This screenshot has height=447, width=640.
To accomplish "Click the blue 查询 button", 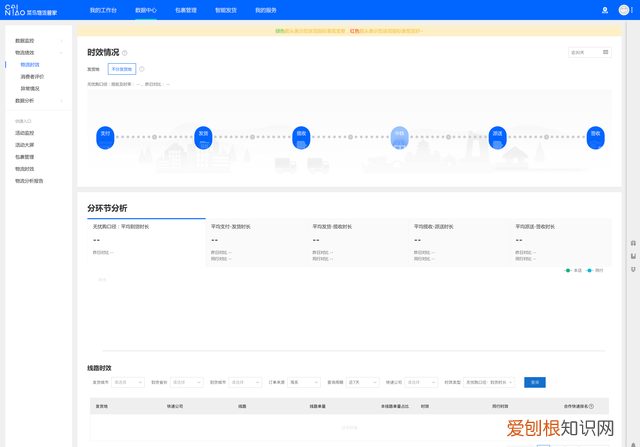I will [534, 382].
